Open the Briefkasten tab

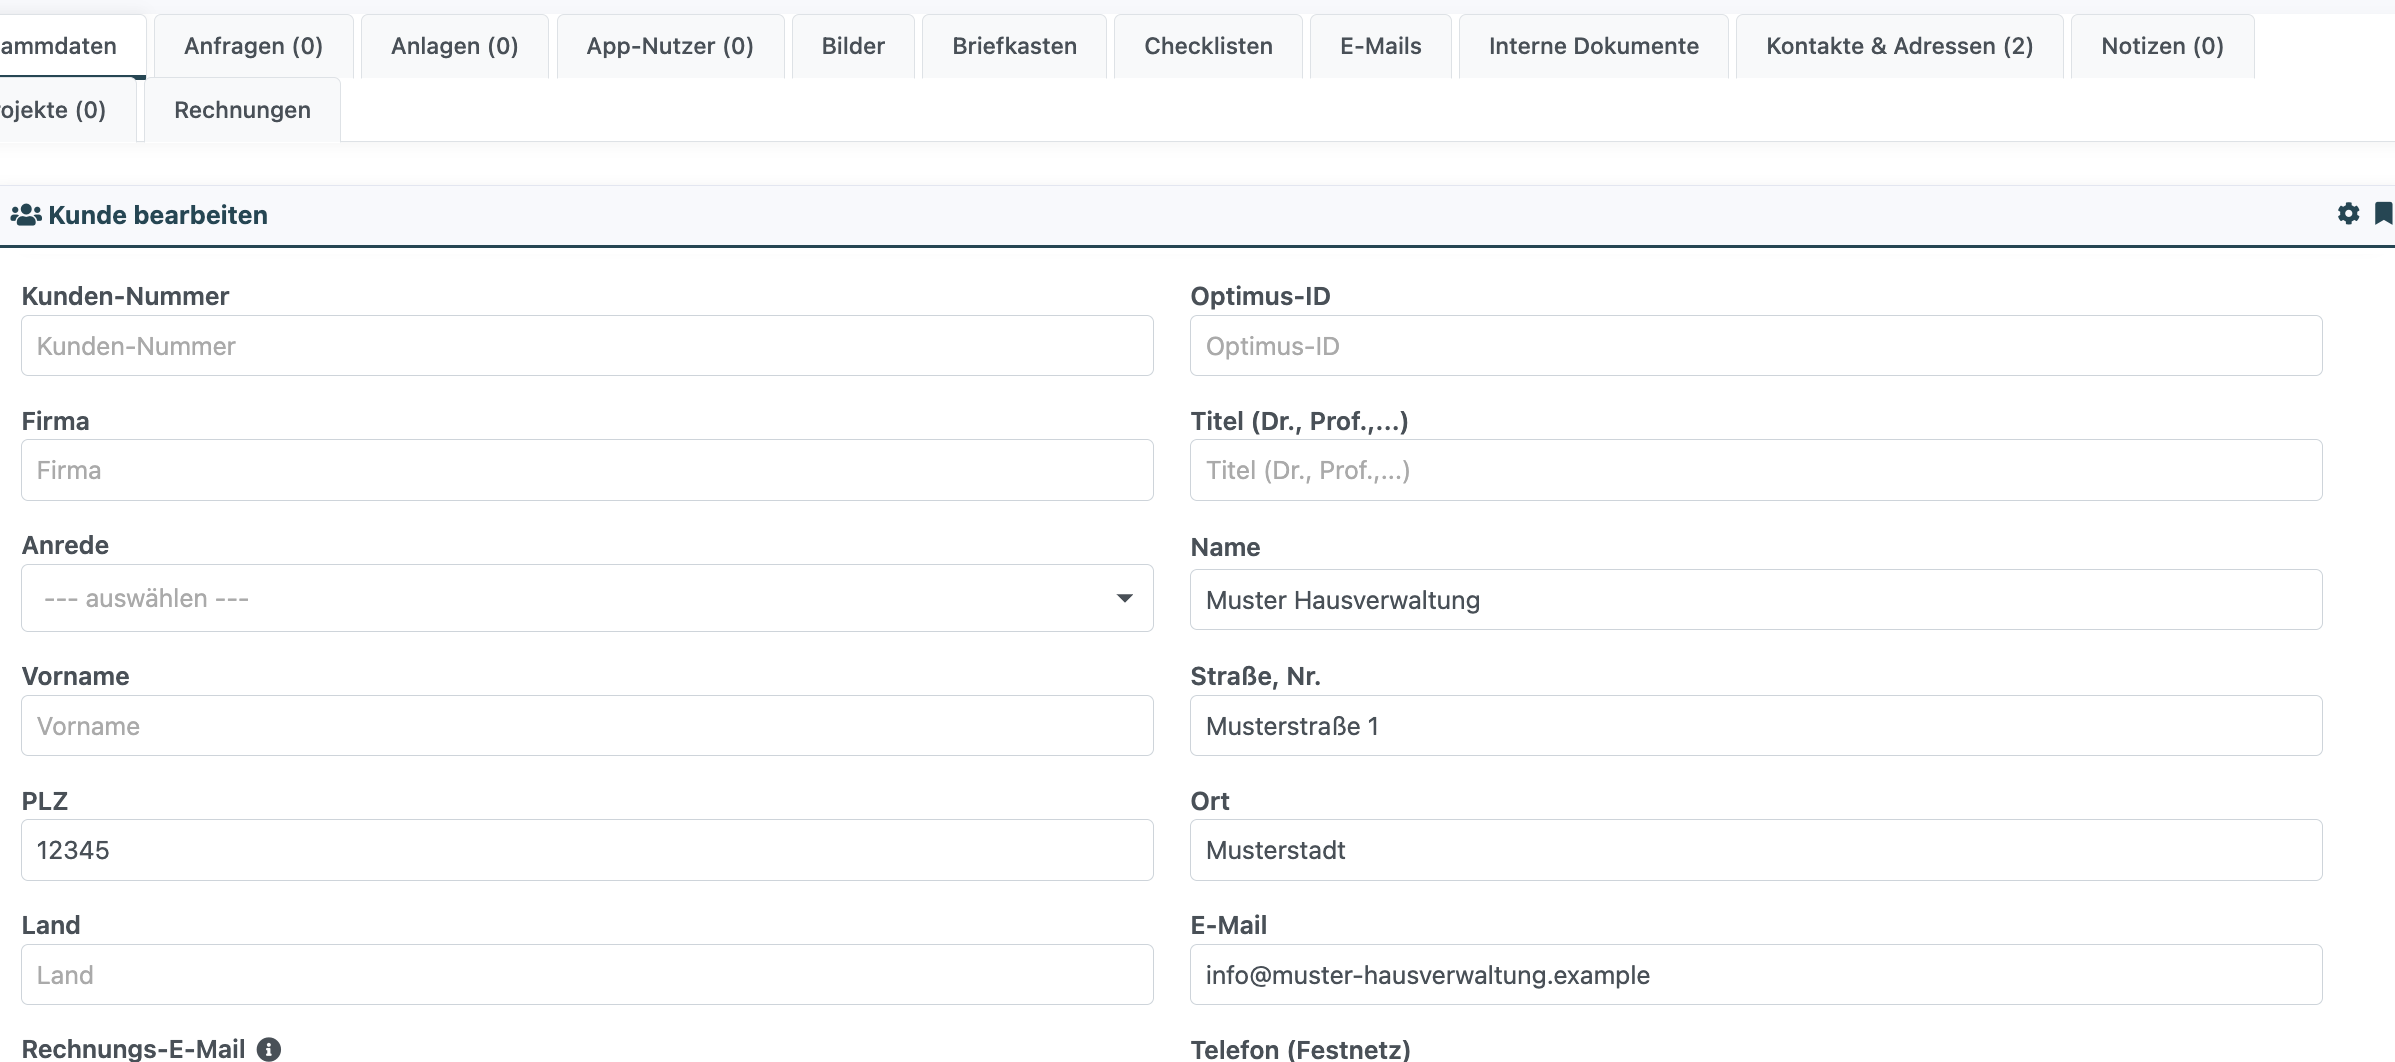pyautogui.click(x=1014, y=46)
